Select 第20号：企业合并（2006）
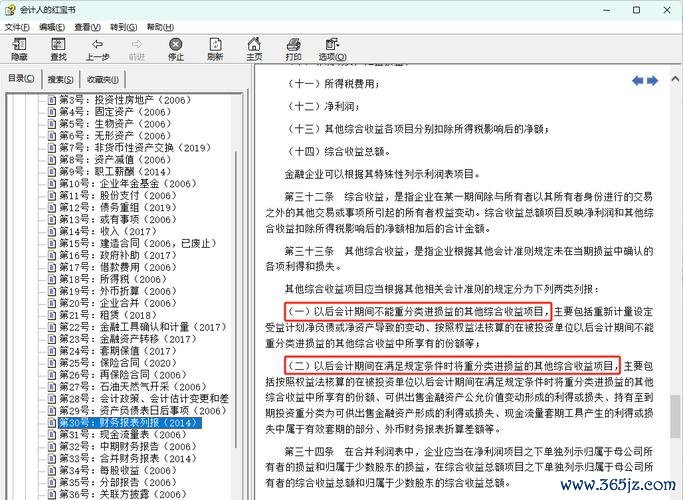The width and height of the screenshot is (683, 500). coord(118,303)
